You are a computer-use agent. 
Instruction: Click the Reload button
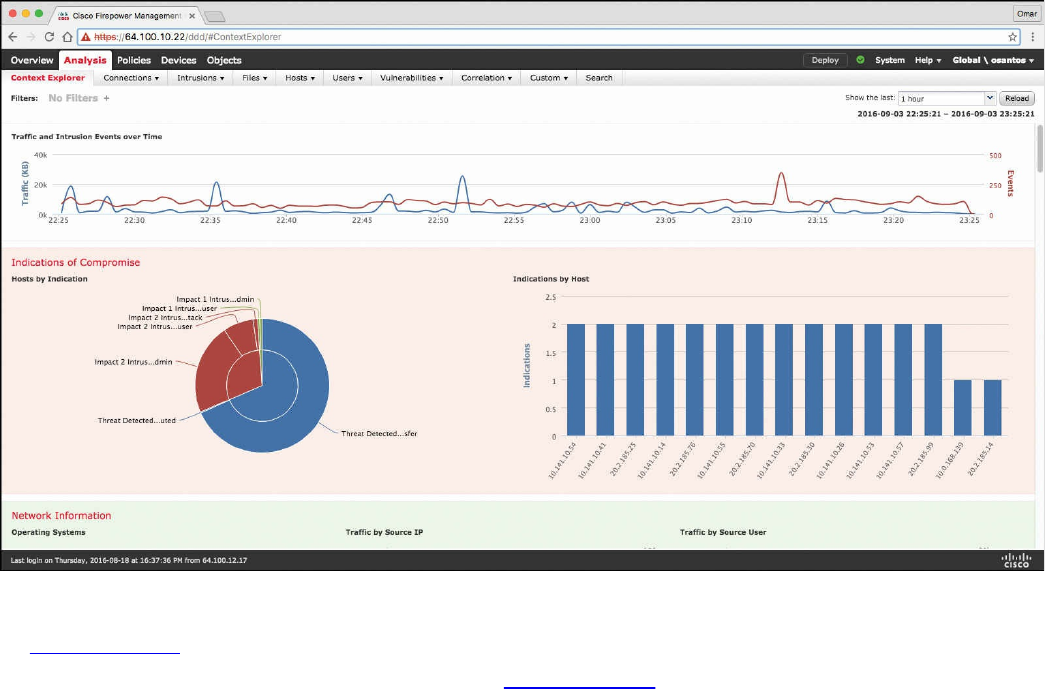point(1016,99)
